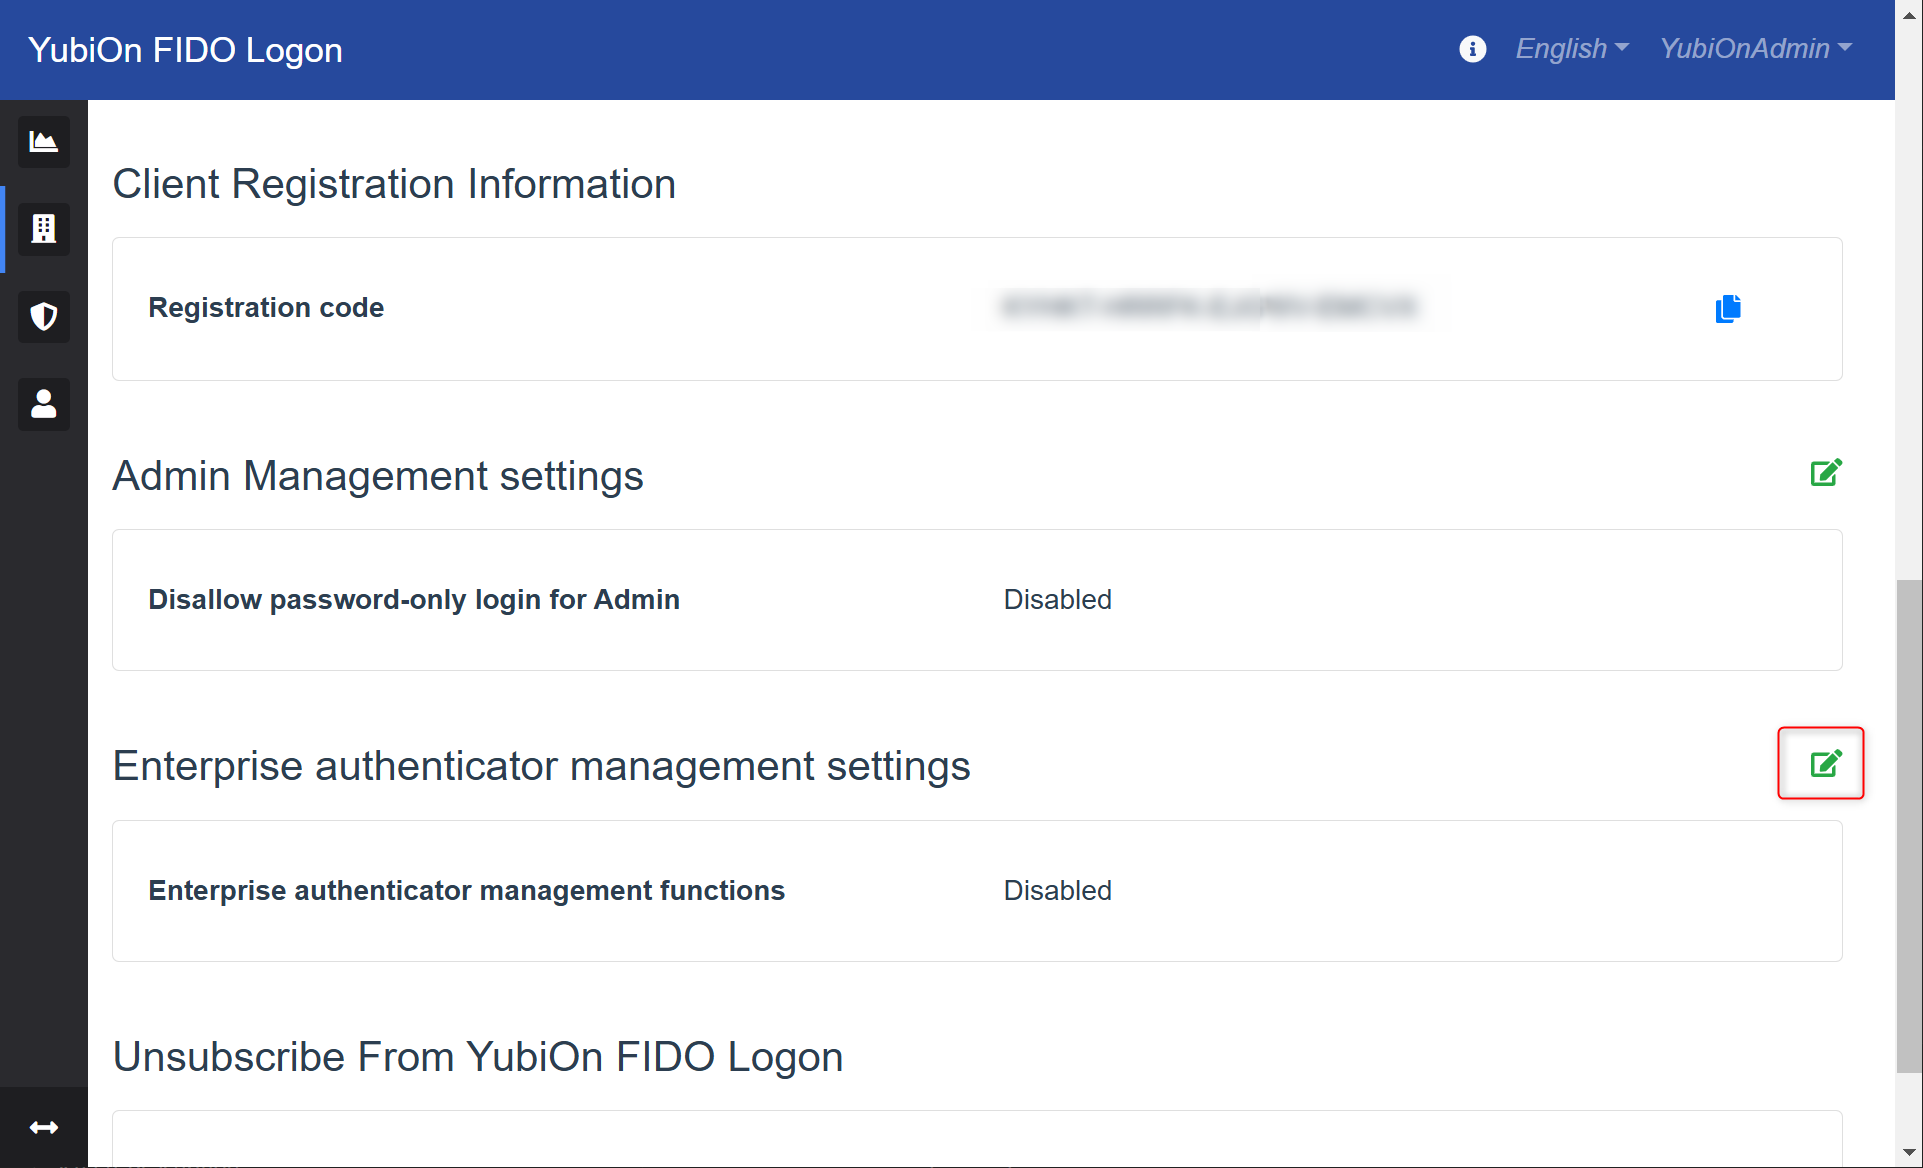Click the page vertical scrollbar thumb
1923x1168 pixels.
coord(1909,826)
